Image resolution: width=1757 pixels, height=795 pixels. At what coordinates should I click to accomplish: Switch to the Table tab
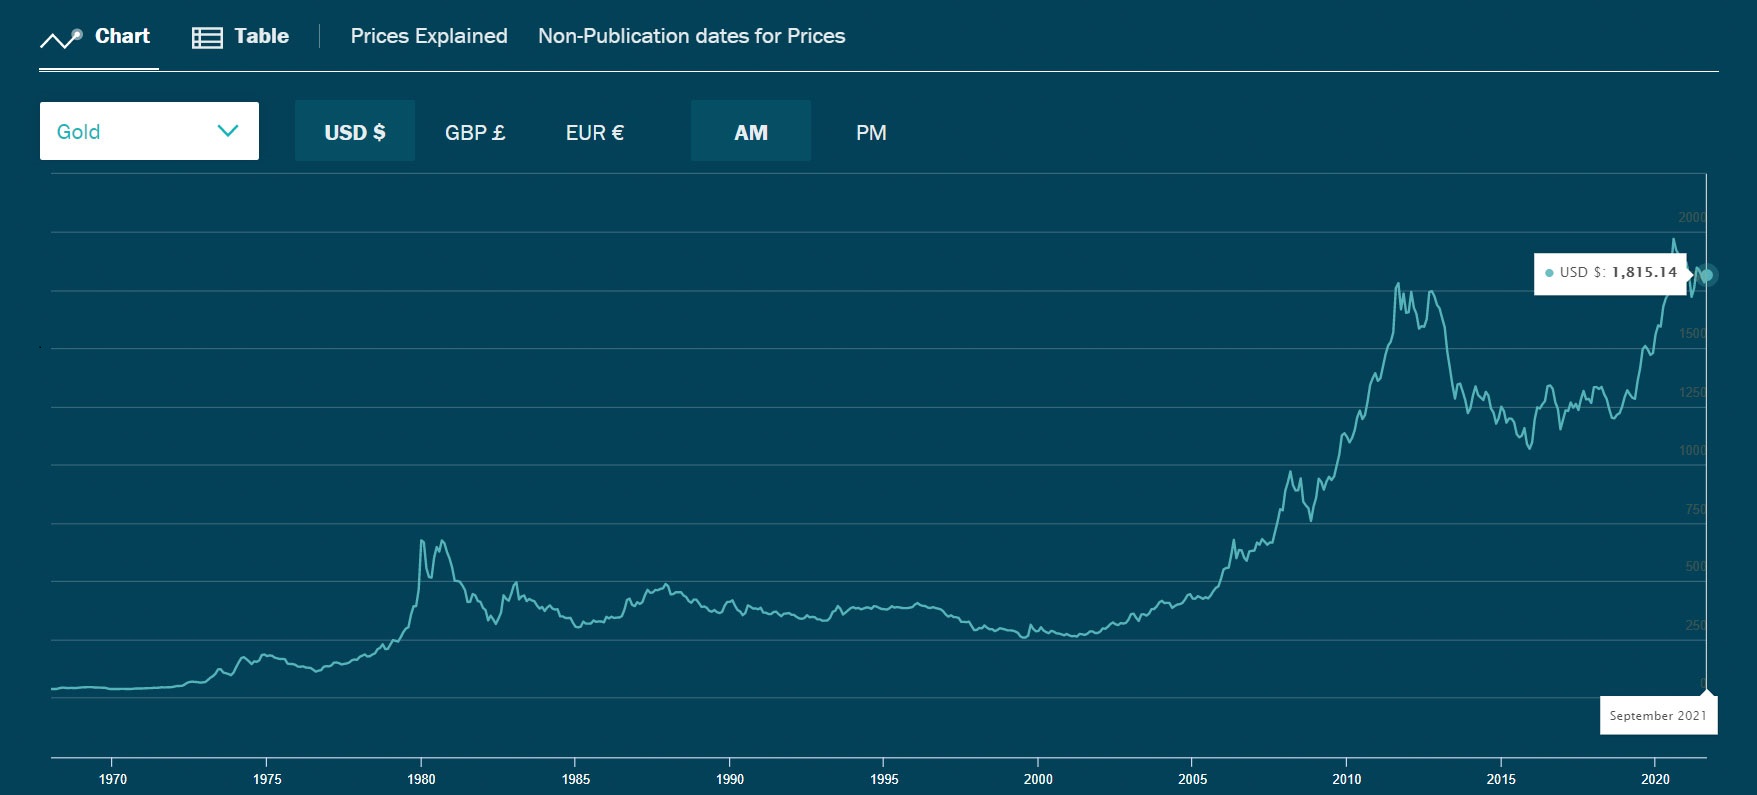[240, 38]
